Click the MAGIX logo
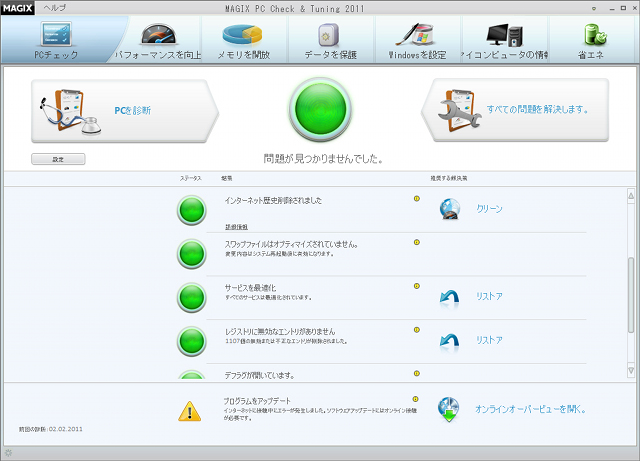This screenshot has width=640, height=461. pyautogui.click(x=17, y=8)
